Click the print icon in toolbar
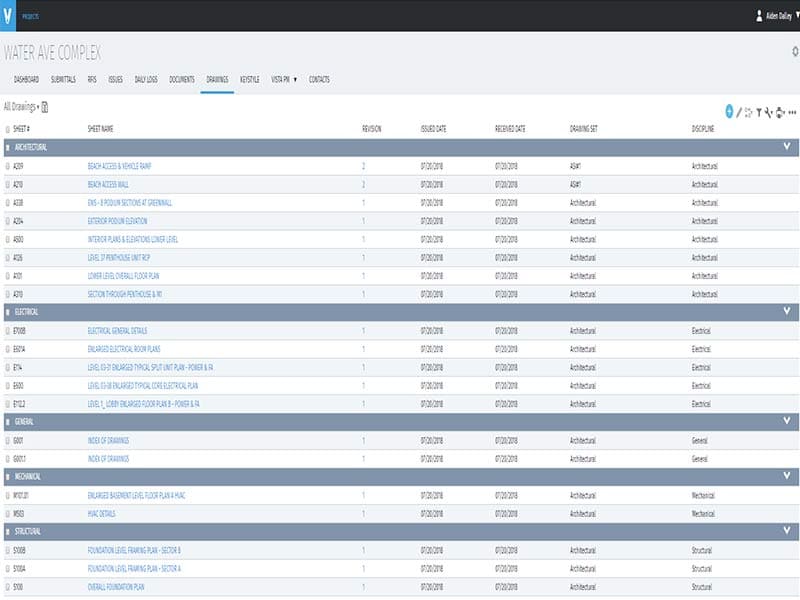Image resolution: width=800 pixels, height=600 pixels. coord(780,111)
